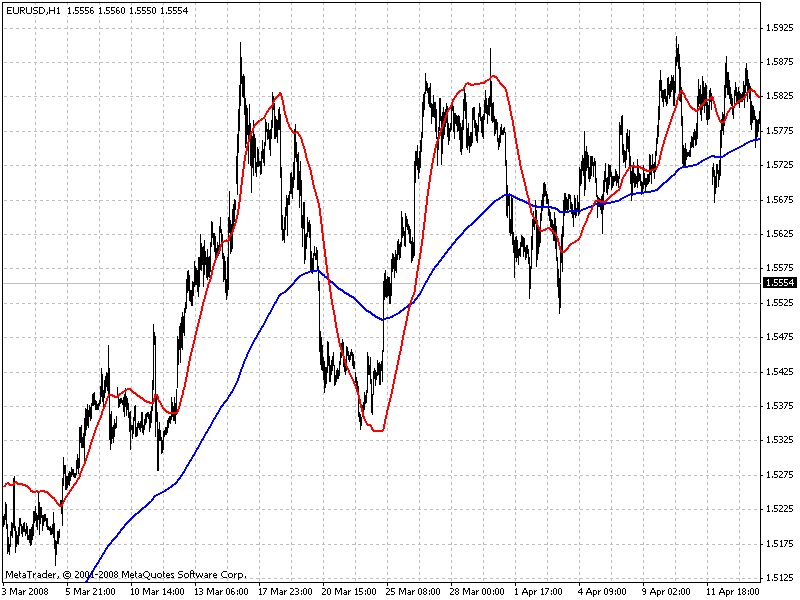Image resolution: width=800 pixels, height=600 pixels.
Task: Click the 13 Mar 06:00 time label
Action: point(221,592)
